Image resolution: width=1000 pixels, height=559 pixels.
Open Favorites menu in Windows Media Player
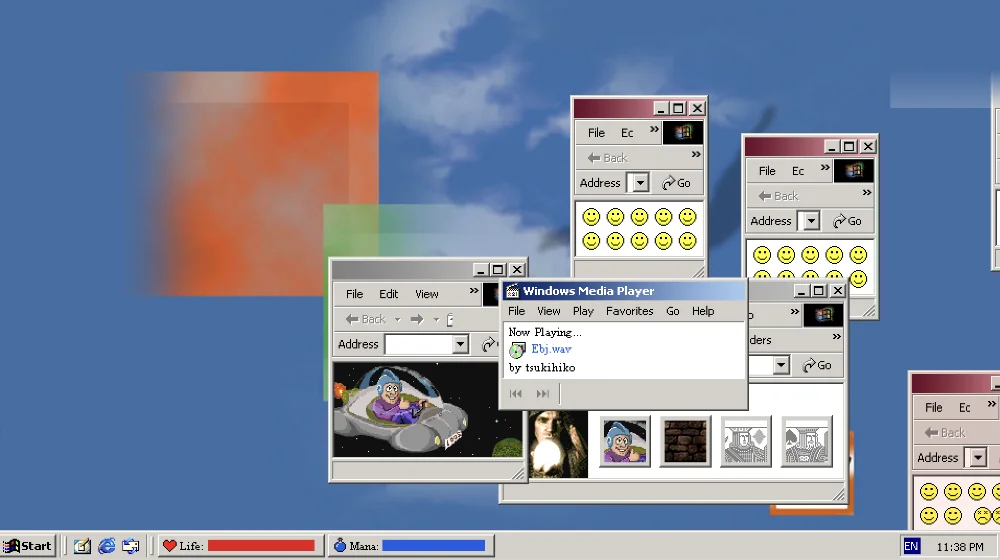coord(629,311)
